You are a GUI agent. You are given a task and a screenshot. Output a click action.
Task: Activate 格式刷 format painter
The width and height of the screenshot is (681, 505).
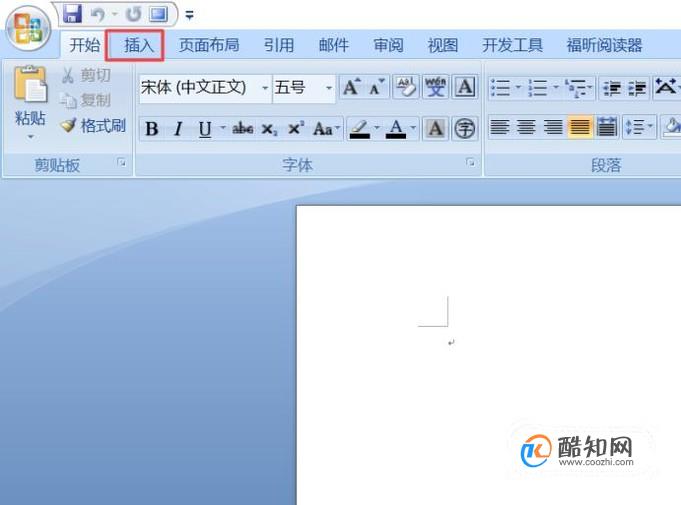point(94,126)
